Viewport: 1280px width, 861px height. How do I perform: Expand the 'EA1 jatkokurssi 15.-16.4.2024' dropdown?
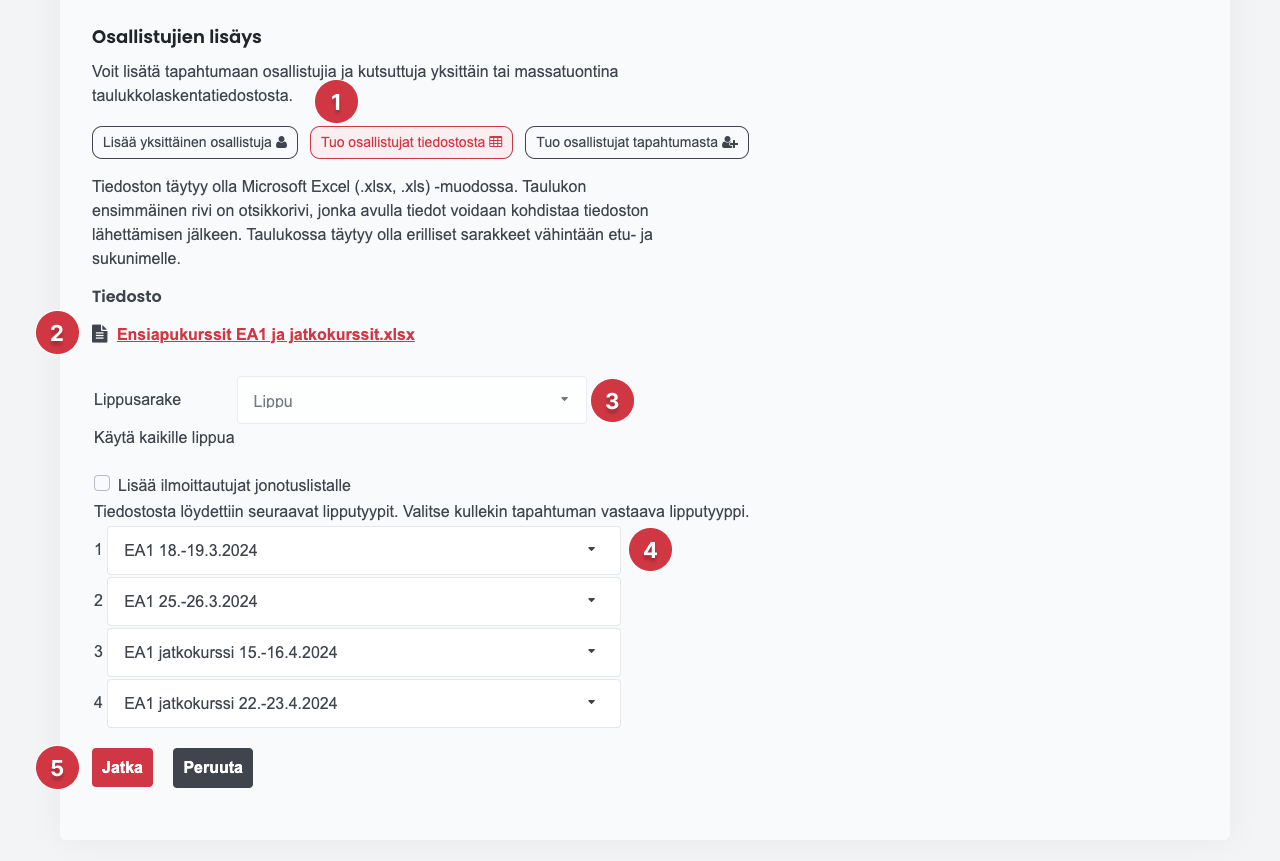click(364, 652)
